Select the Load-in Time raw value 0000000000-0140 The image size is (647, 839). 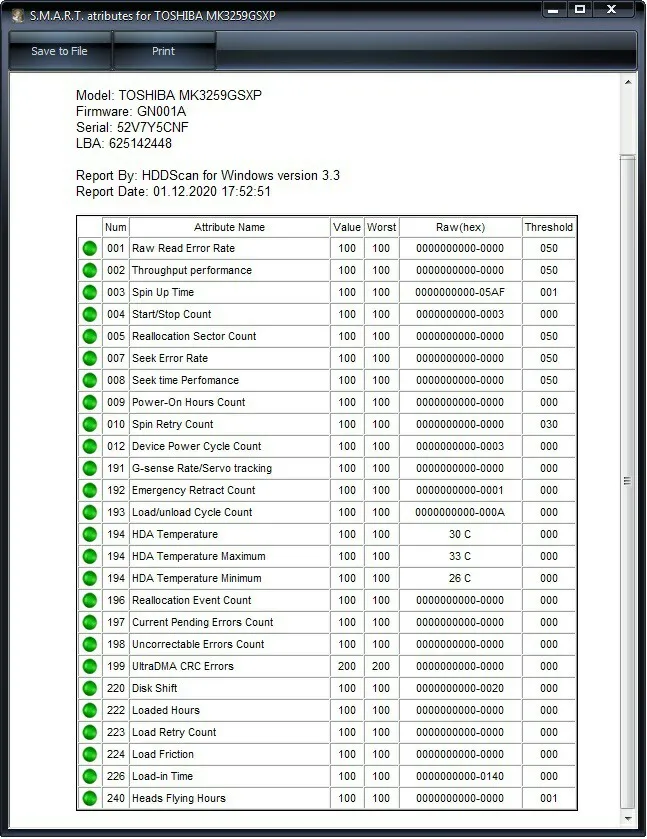click(460, 776)
